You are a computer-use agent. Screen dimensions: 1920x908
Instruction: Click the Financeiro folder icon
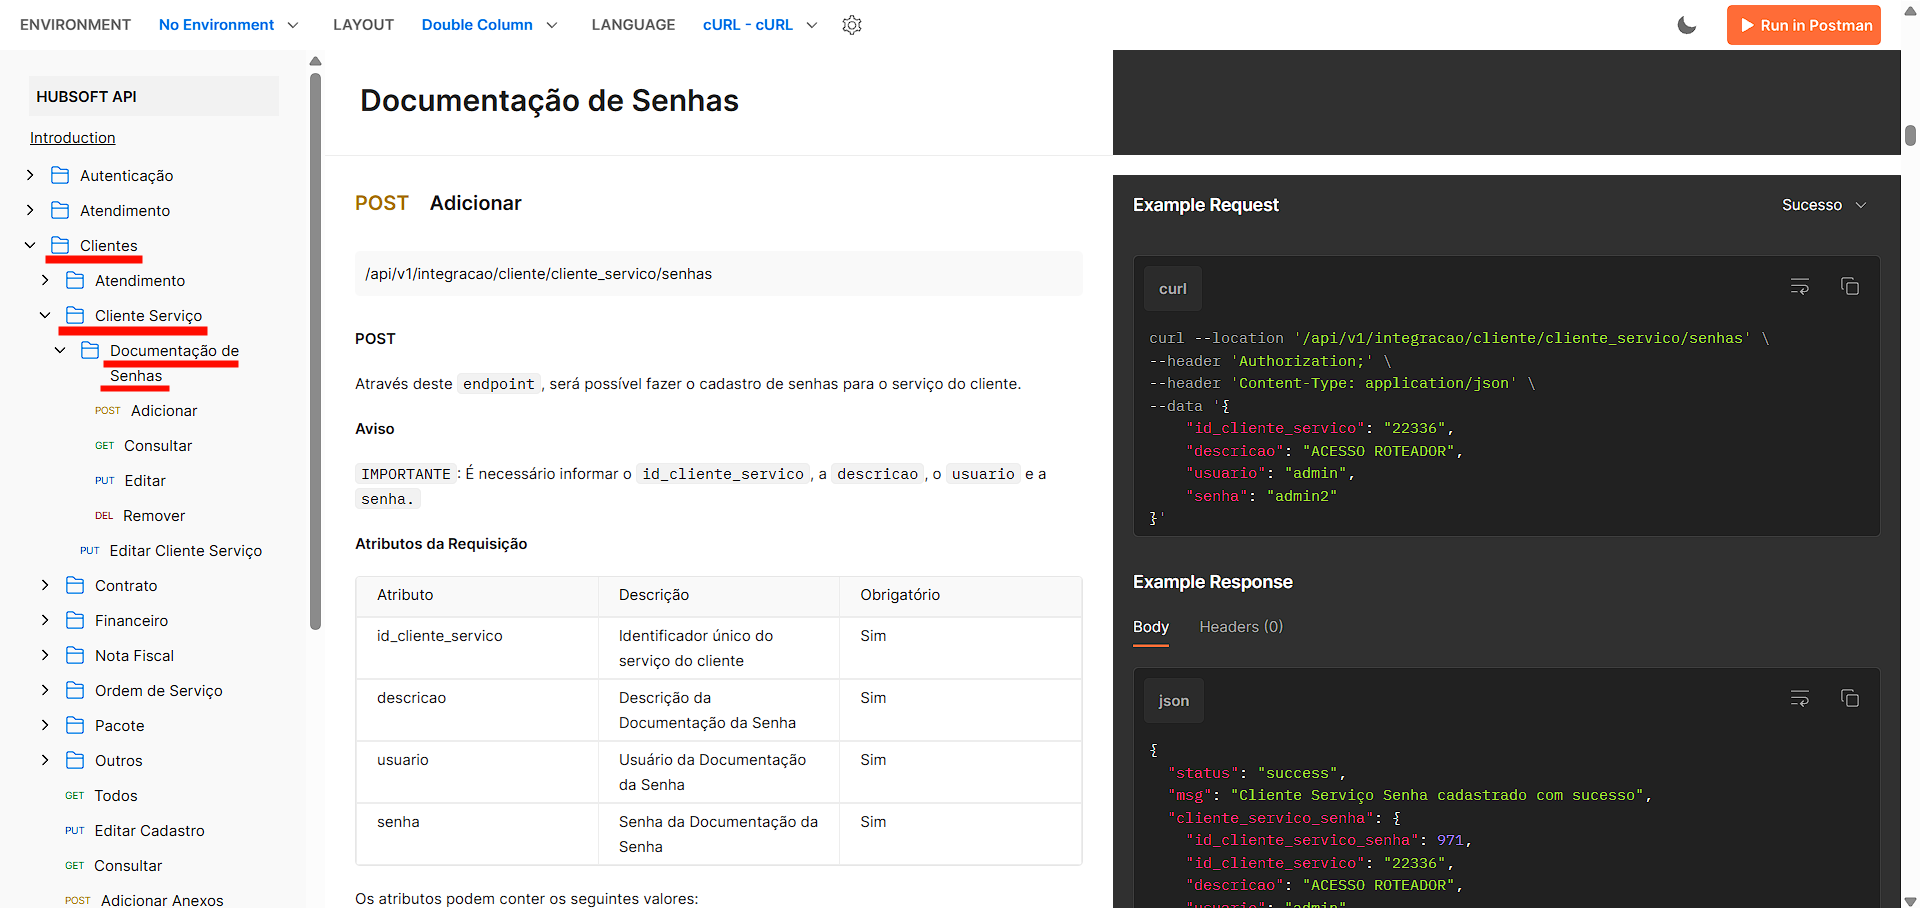point(75,620)
